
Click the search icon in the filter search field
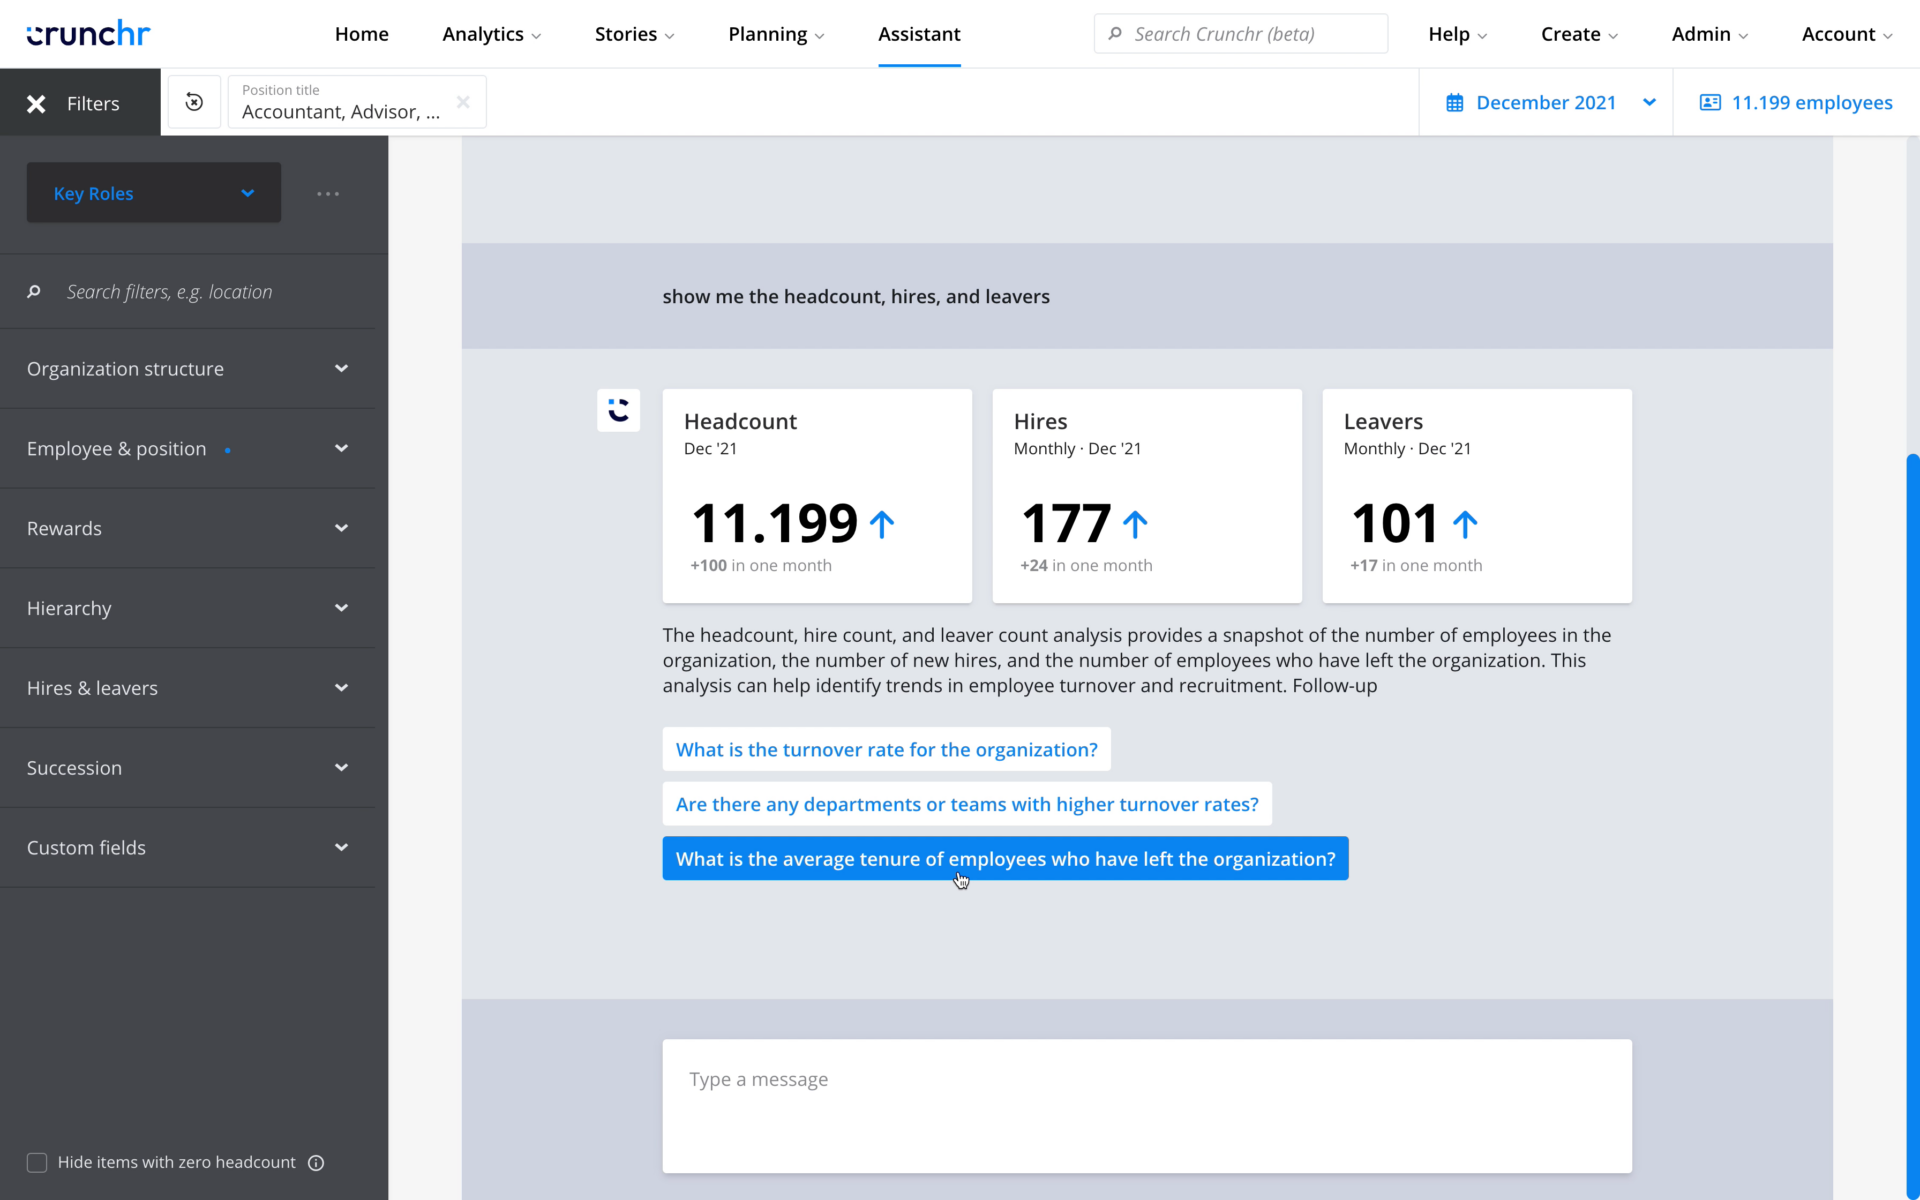[34, 291]
